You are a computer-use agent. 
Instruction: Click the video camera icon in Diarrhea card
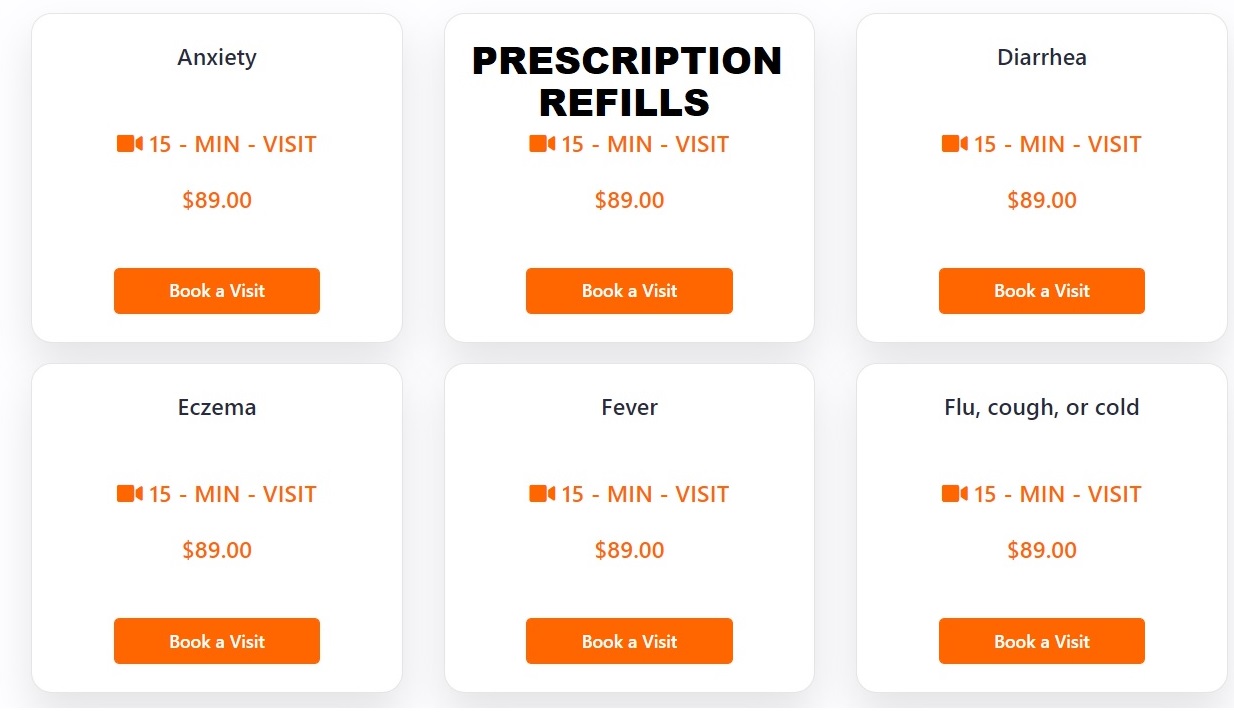955,144
